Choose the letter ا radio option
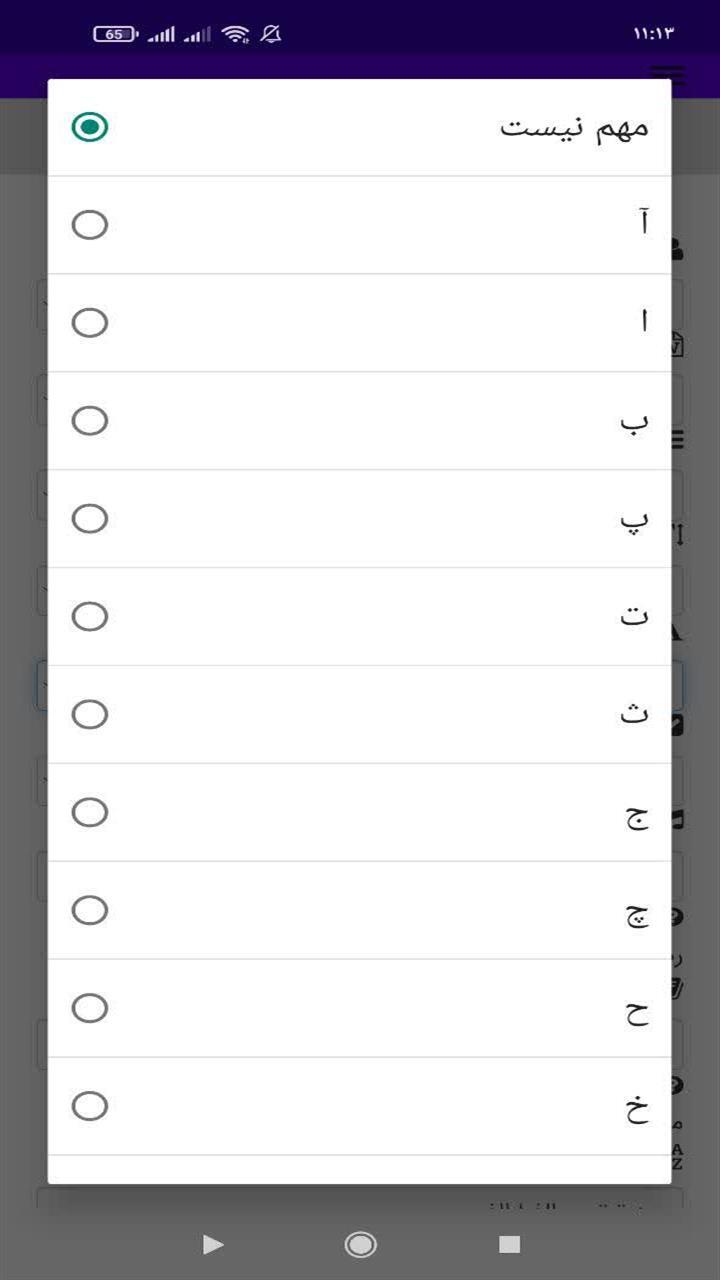This screenshot has height=1280, width=720. [90, 323]
